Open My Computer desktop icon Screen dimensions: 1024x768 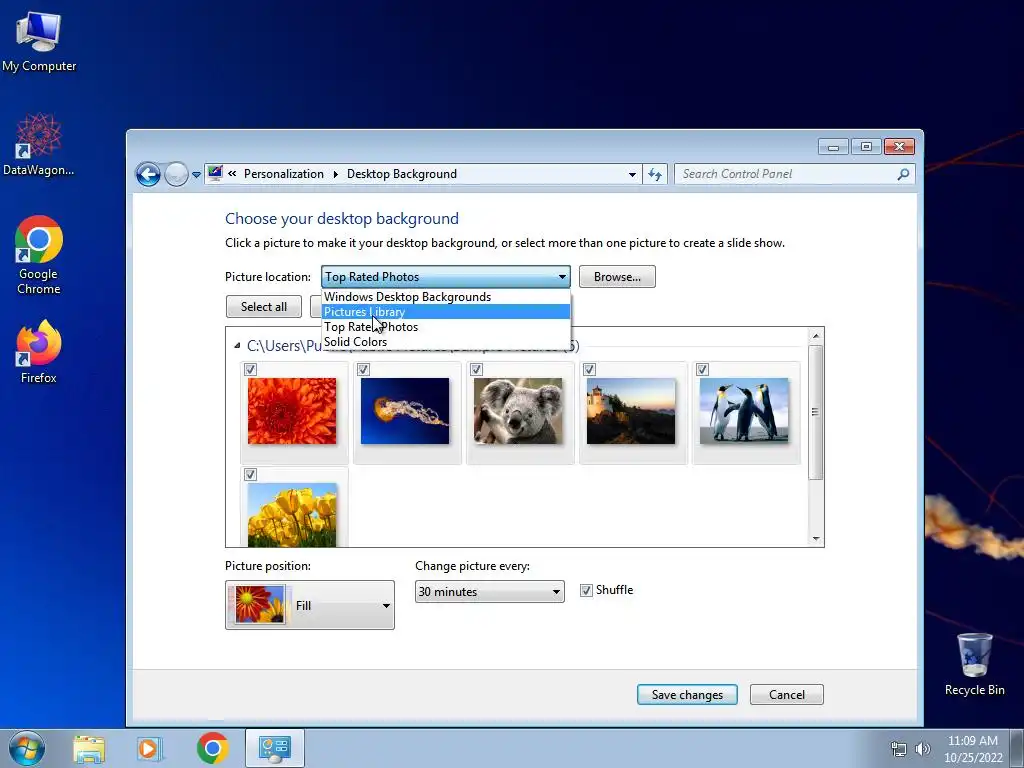pyautogui.click(x=39, y=42)
